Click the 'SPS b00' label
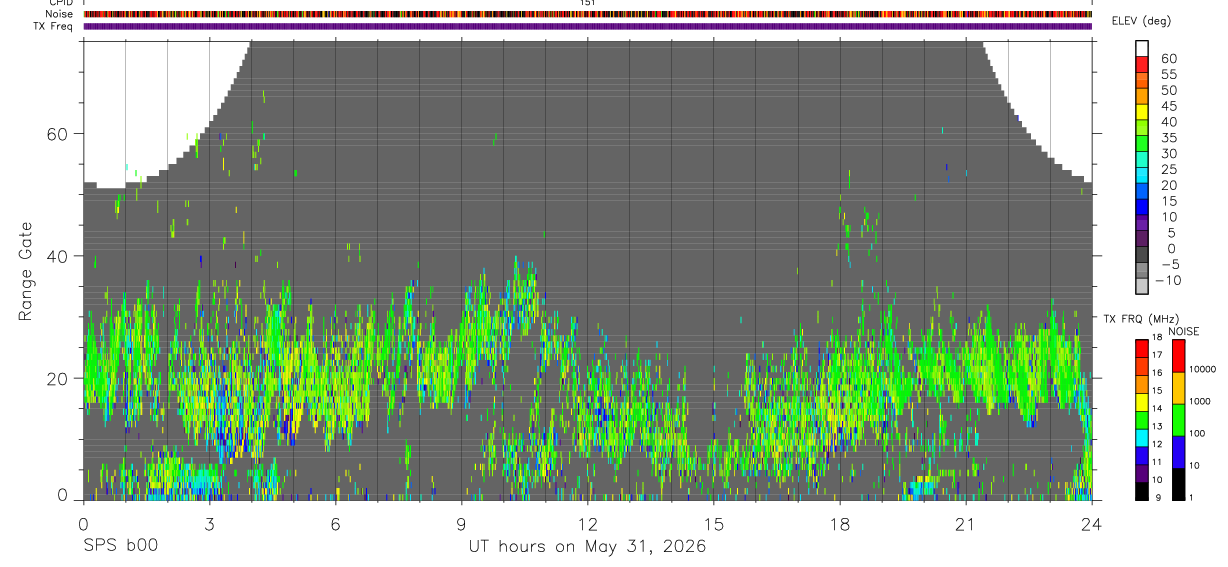Image resolution: width=1228 pixels, height=567 pixels. (x=120, y=547)
